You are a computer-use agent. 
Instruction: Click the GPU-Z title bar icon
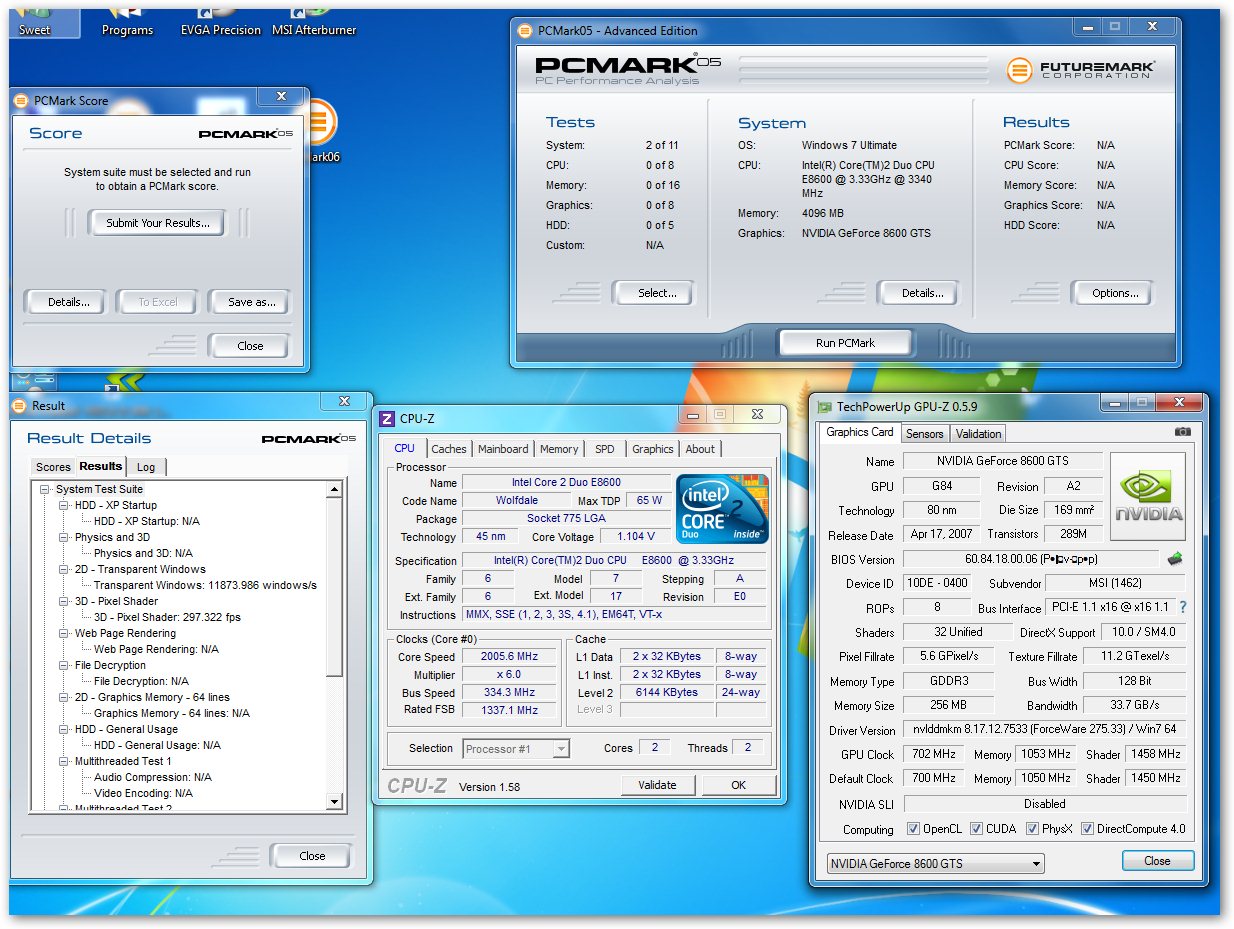tap(825, 407)
